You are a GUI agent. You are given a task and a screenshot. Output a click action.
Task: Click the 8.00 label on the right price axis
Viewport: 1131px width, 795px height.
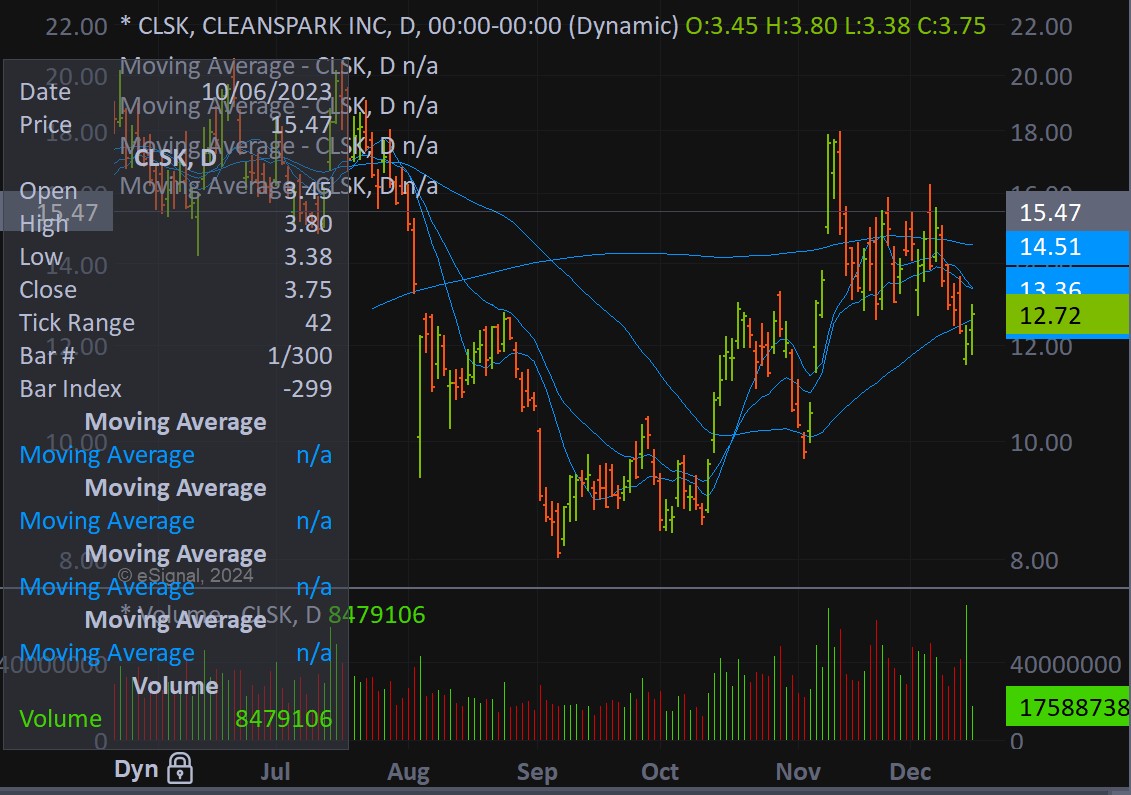(1034, 561)
